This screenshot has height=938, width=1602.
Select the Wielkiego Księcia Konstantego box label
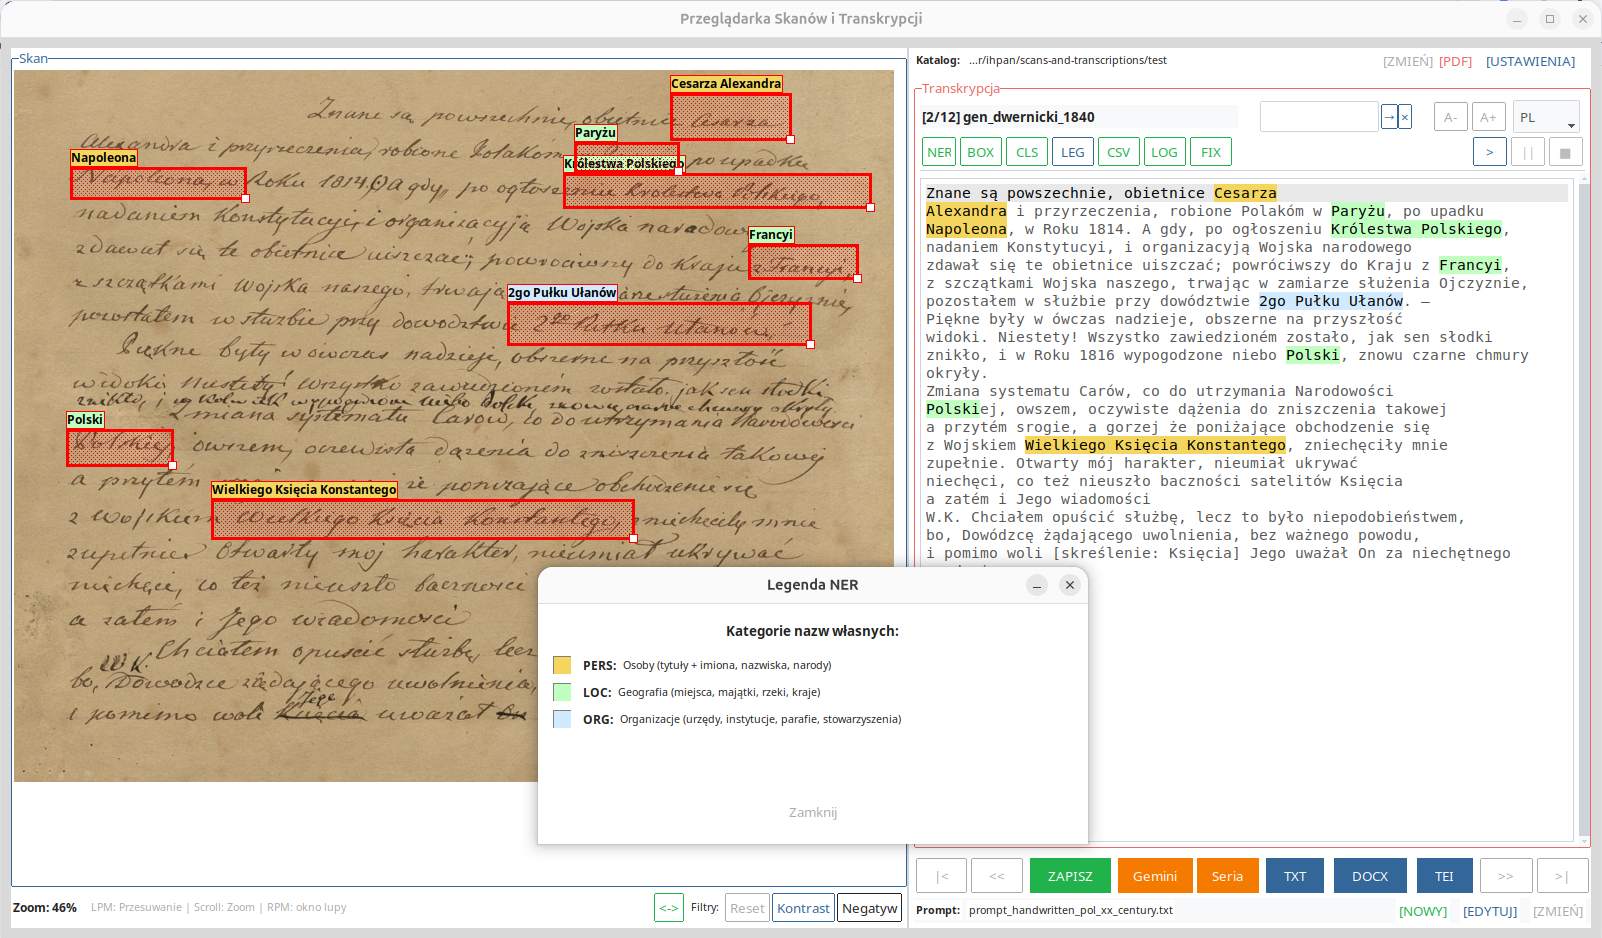click(304, 490)
